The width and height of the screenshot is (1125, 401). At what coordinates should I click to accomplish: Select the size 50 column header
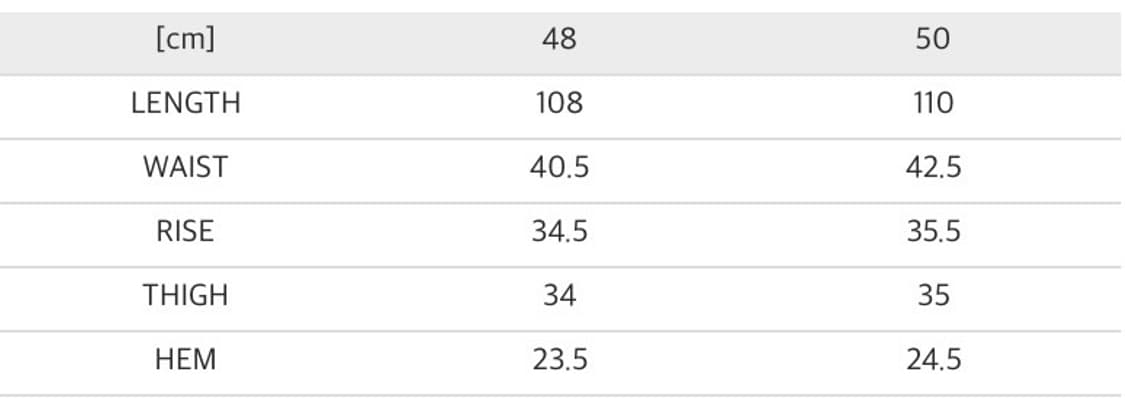[x=932, y=40]
